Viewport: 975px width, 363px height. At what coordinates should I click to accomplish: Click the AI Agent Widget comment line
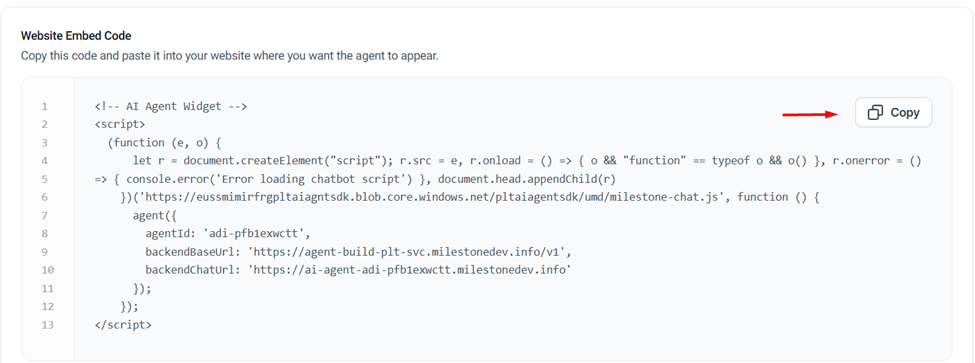tap(171, 106)
